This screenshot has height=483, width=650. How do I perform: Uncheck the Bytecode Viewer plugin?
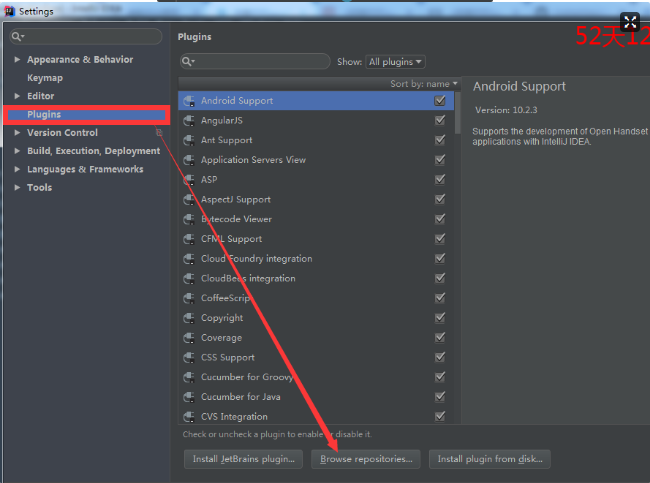[440, 218]
